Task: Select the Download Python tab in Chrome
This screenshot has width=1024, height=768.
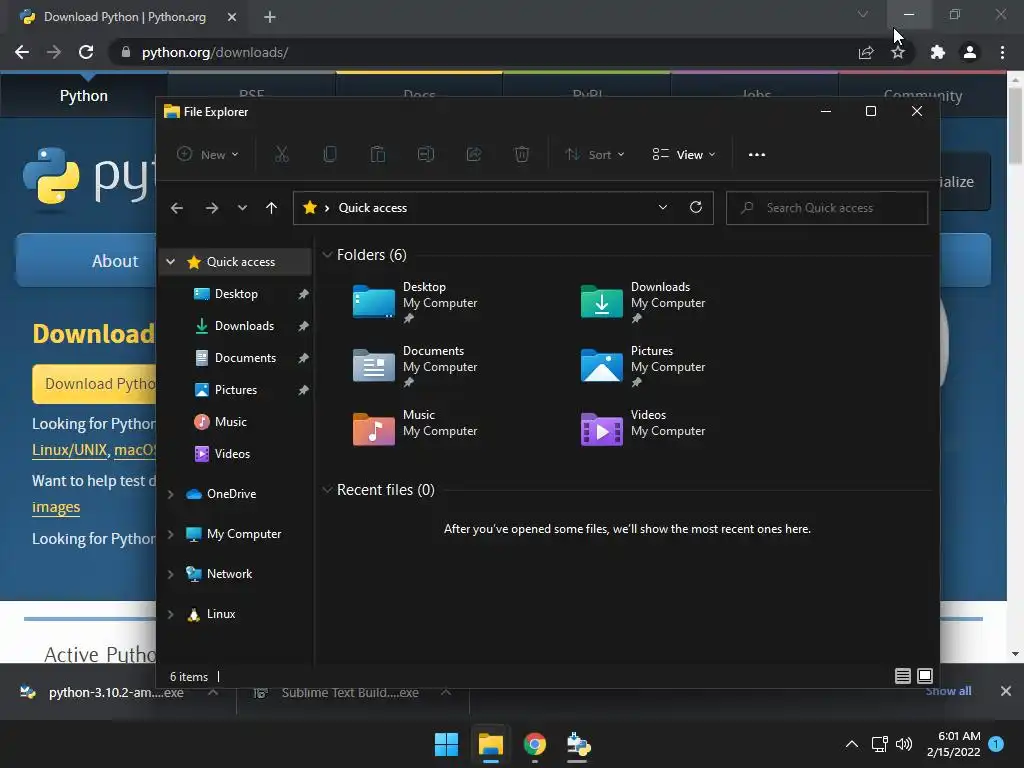Action: 125,17
